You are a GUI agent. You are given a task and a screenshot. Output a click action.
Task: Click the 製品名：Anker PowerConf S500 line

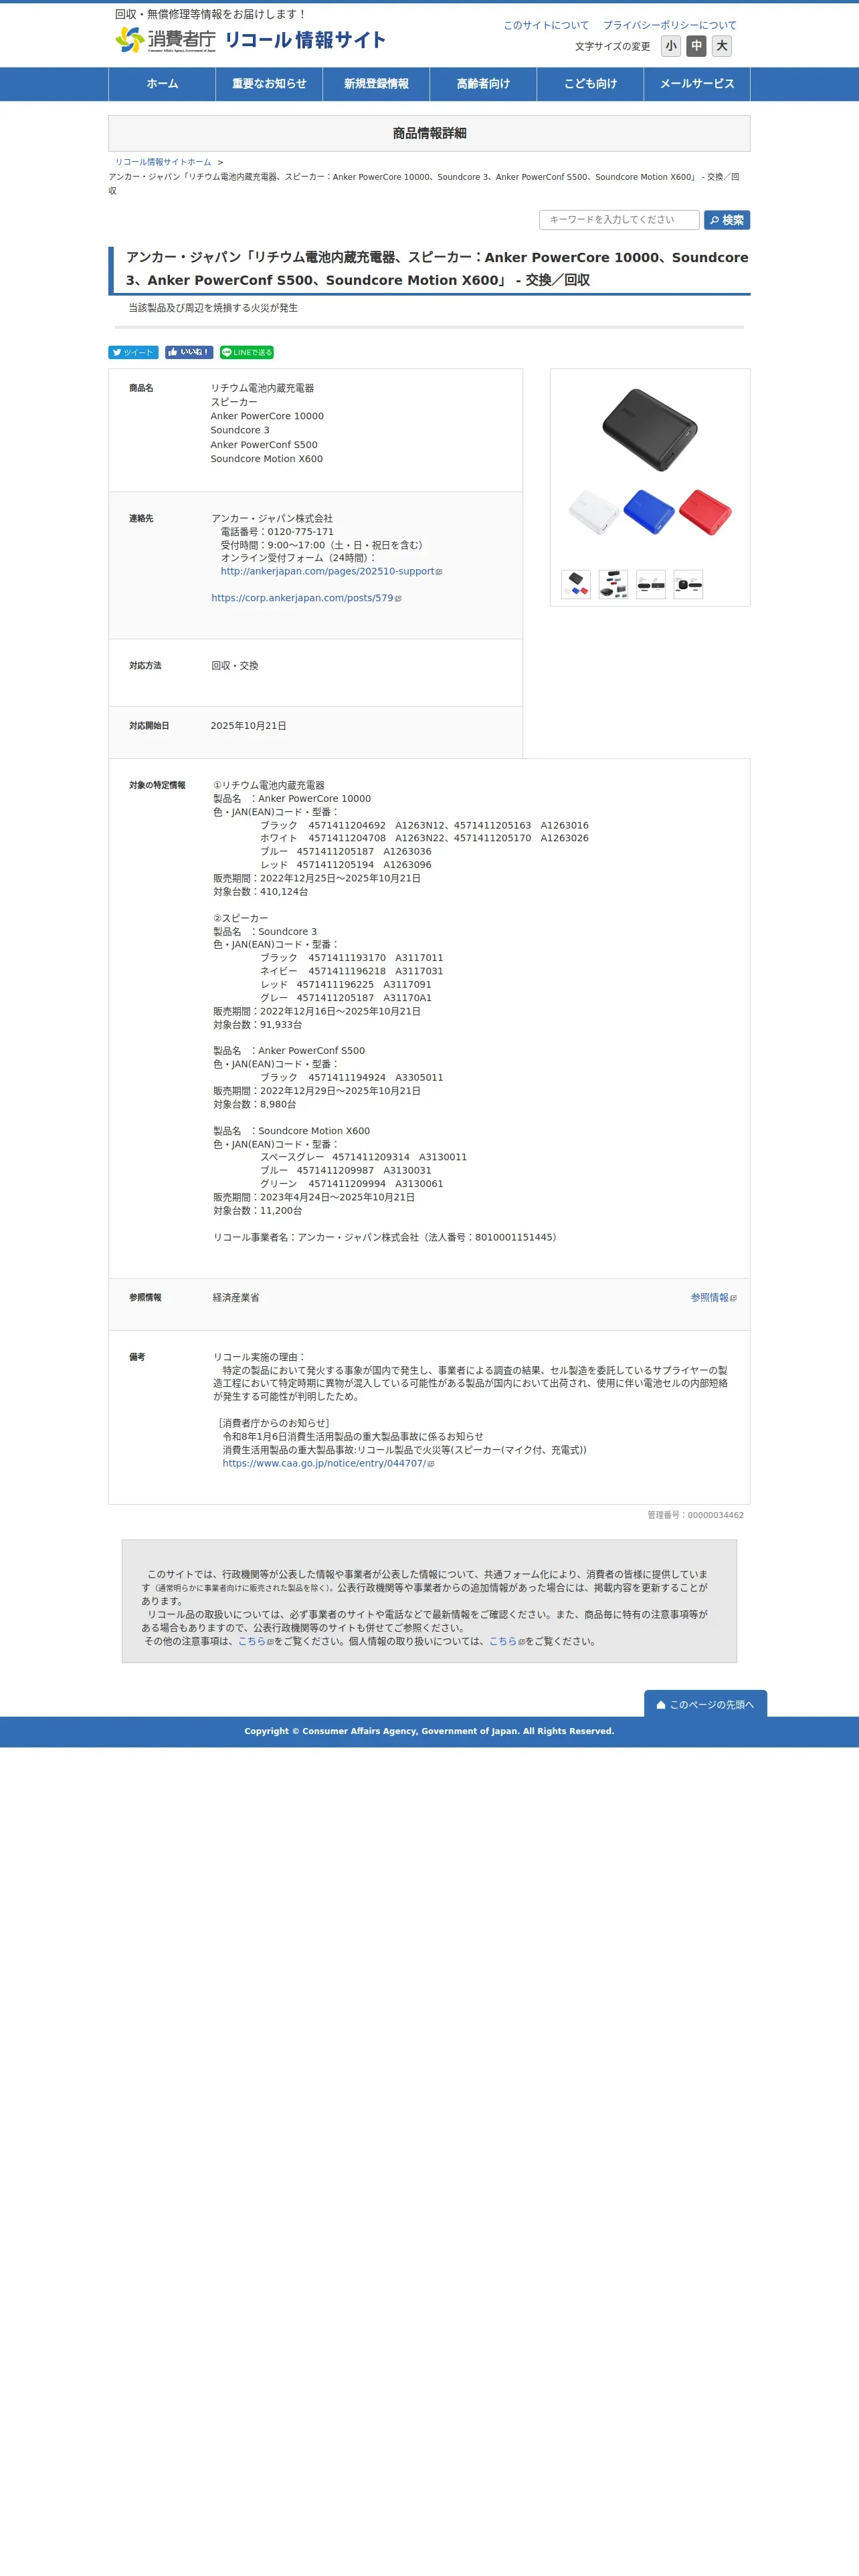[289, 1051]
